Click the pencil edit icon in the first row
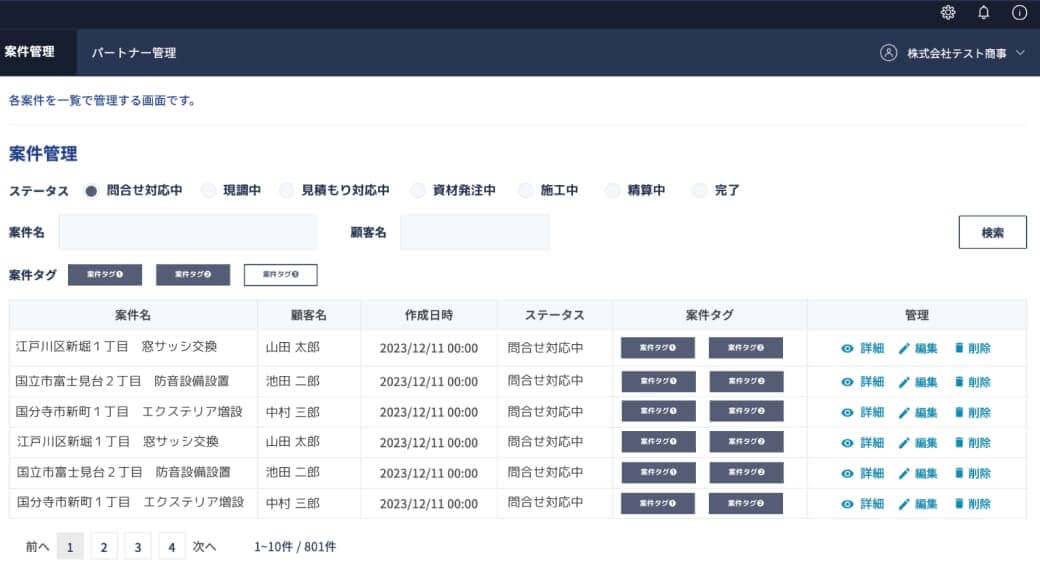1040x586 pixels. coord(904,349)
